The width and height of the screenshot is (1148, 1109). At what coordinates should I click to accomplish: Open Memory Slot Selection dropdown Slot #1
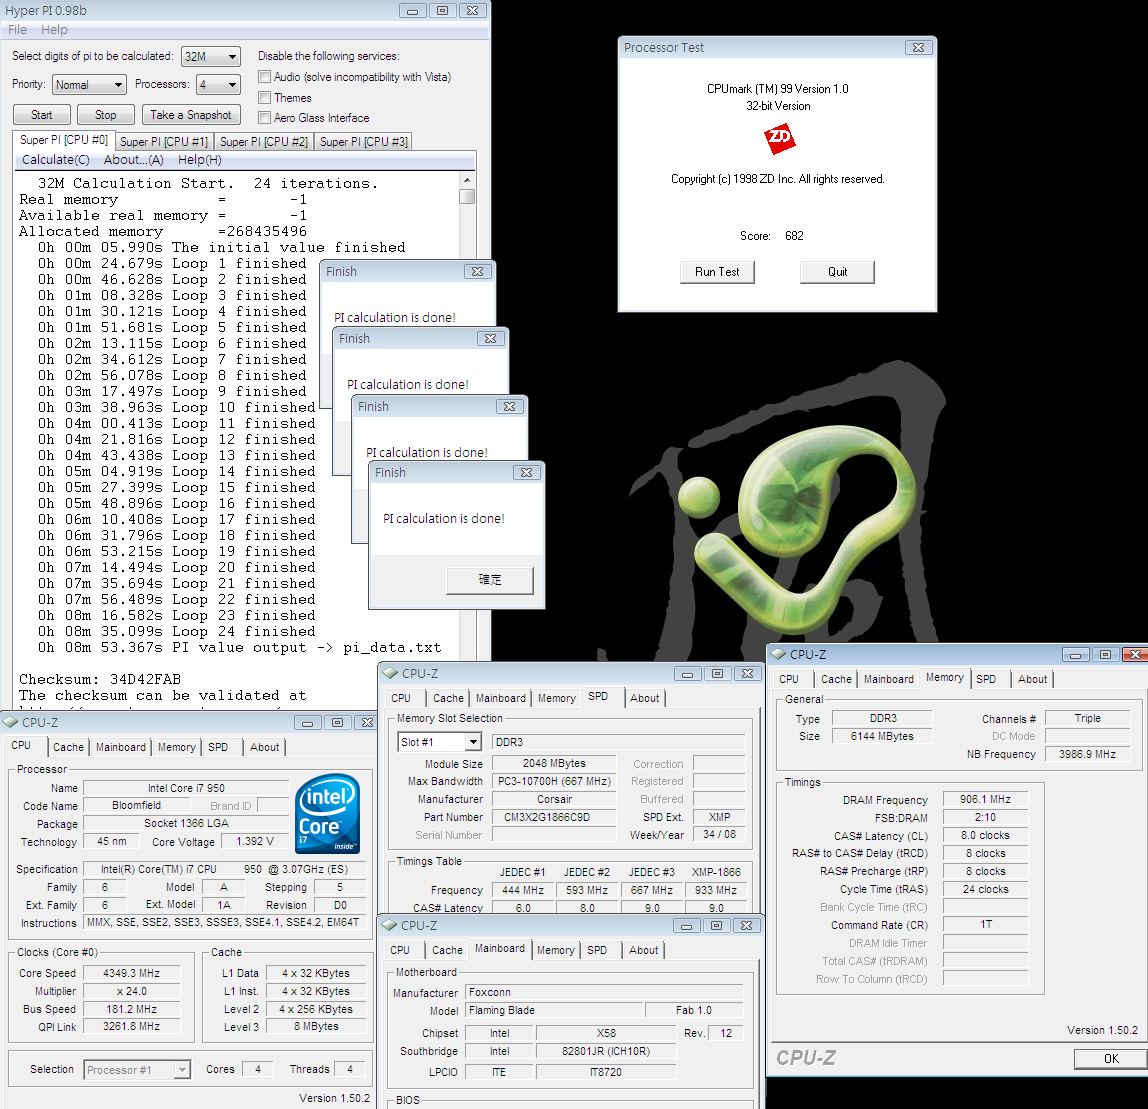click(439, 742)
